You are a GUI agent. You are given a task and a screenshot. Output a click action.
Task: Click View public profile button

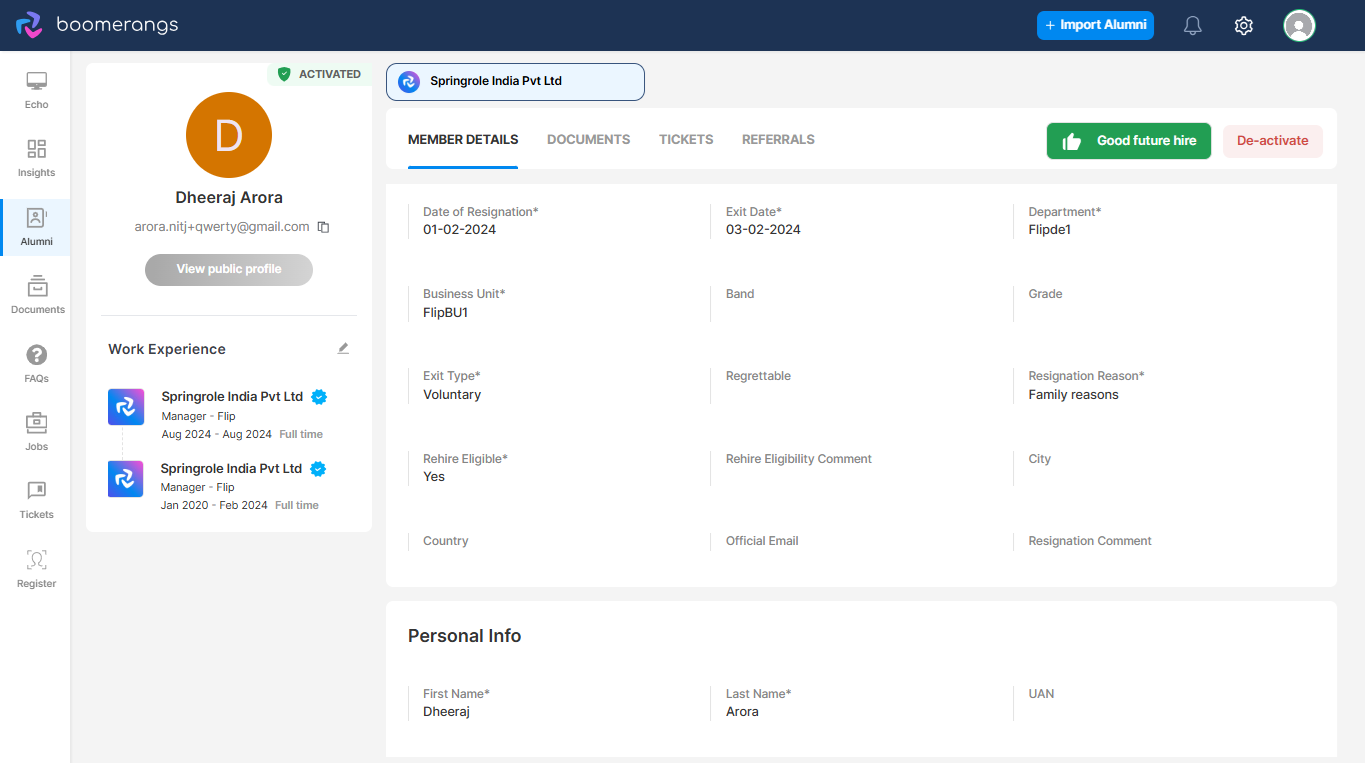click(x=229, y=269)
